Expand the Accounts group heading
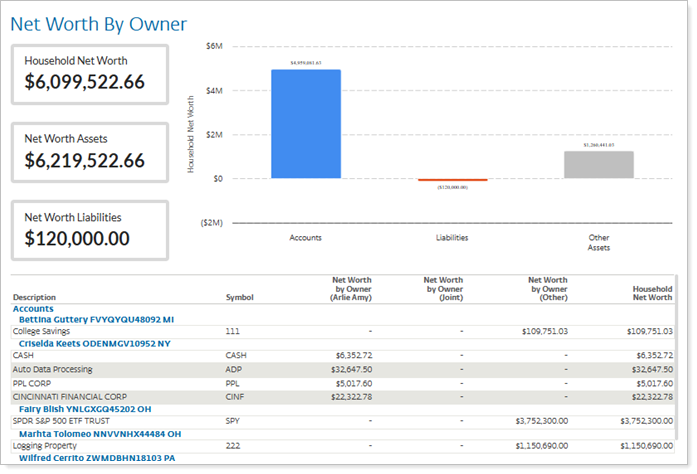The image size is (697, 474). [x=33, y=309]
